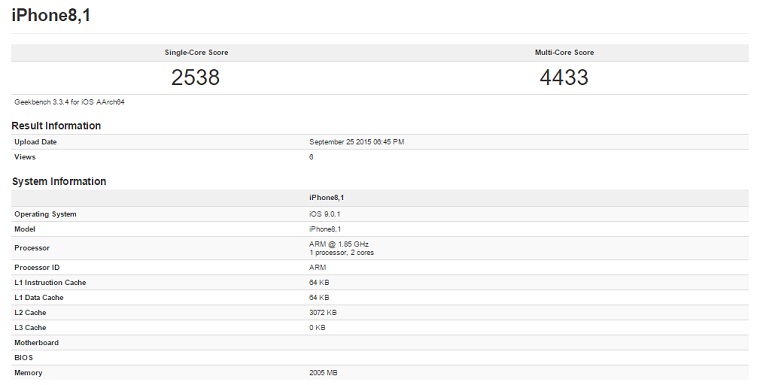Click the L2 Cache 3072 KB value
Screen dimensions: 760x385
(323, 313)
